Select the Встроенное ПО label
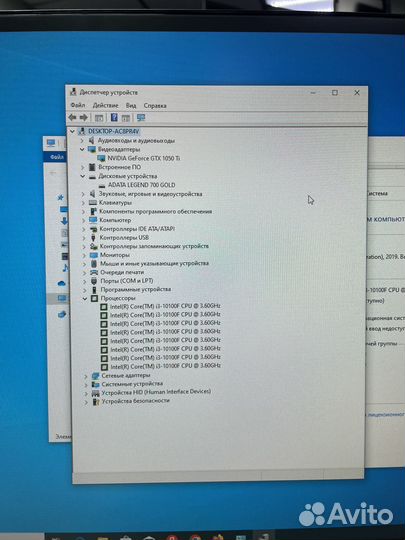This screenshot has height=540, width=405. pos(120,167)
